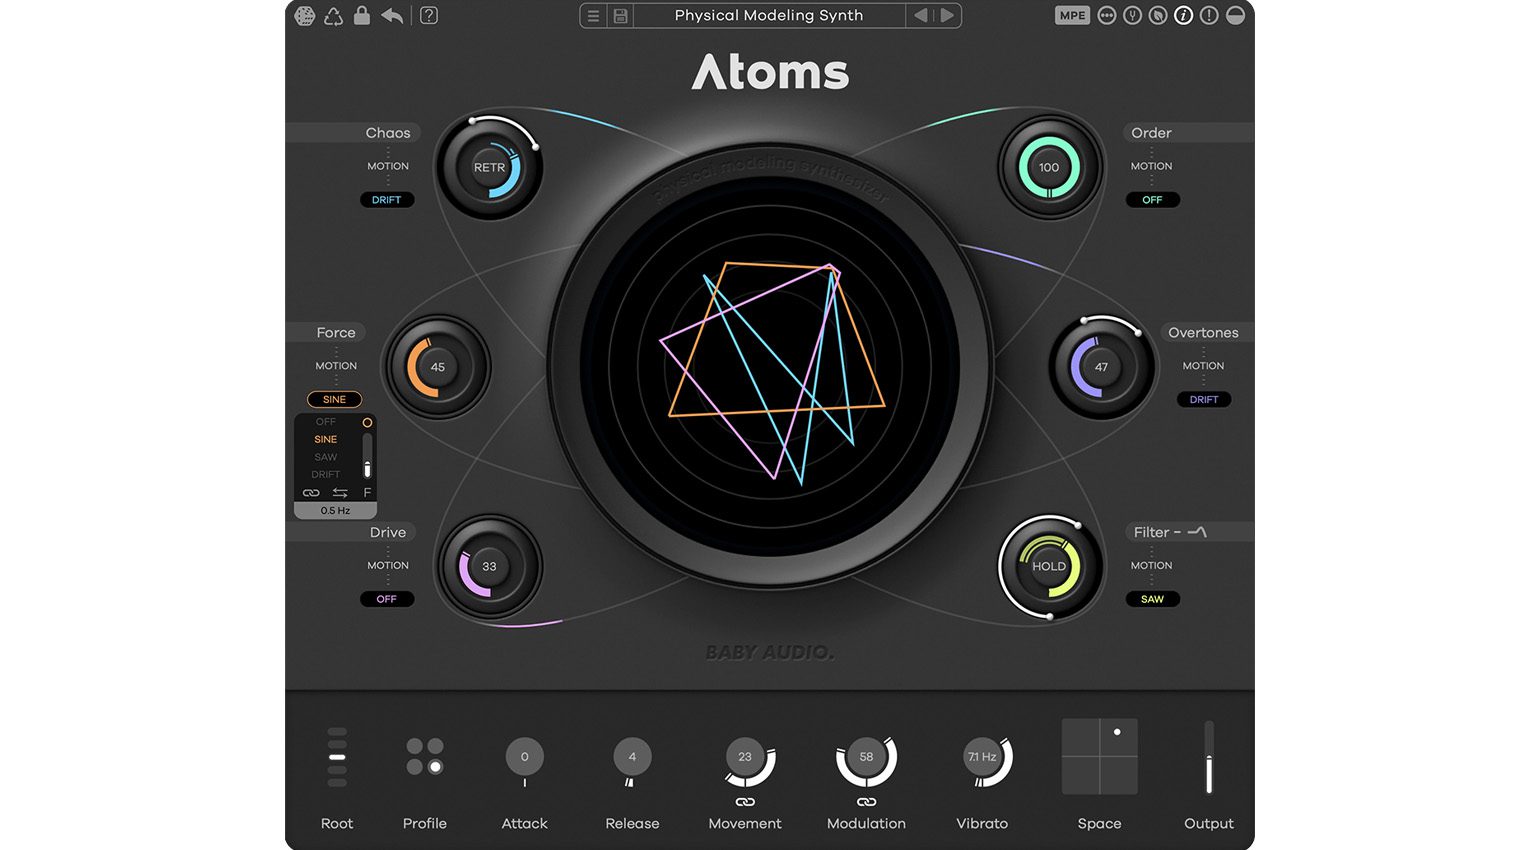Click the F icon in Force motion panel

point(367,493)
